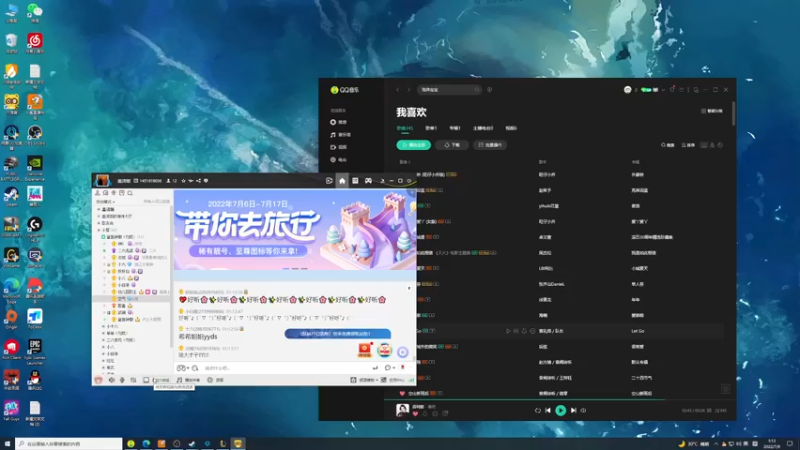Image resolution: width=800 pixels, height=450 pixels.
Task: Toggle the loop mode icon in player bar
Action: 537,410
